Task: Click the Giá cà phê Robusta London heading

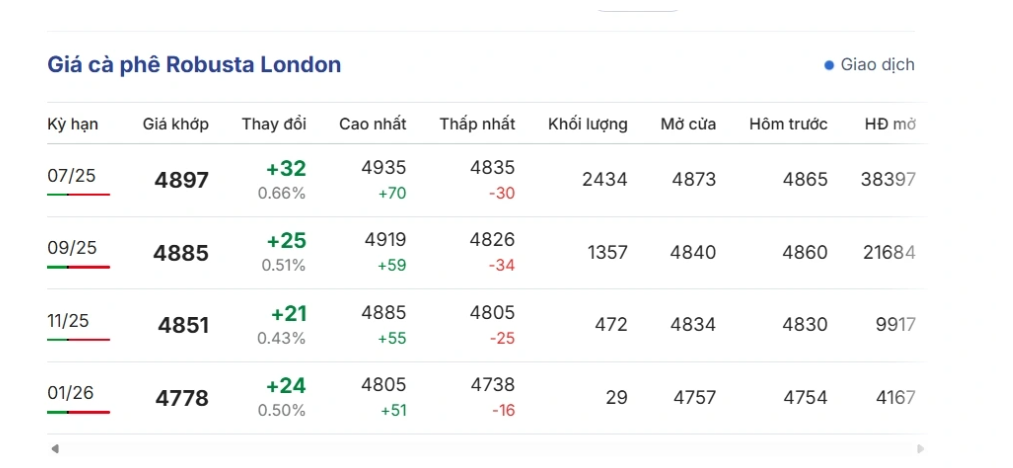Action: click(x=194, y=65)
